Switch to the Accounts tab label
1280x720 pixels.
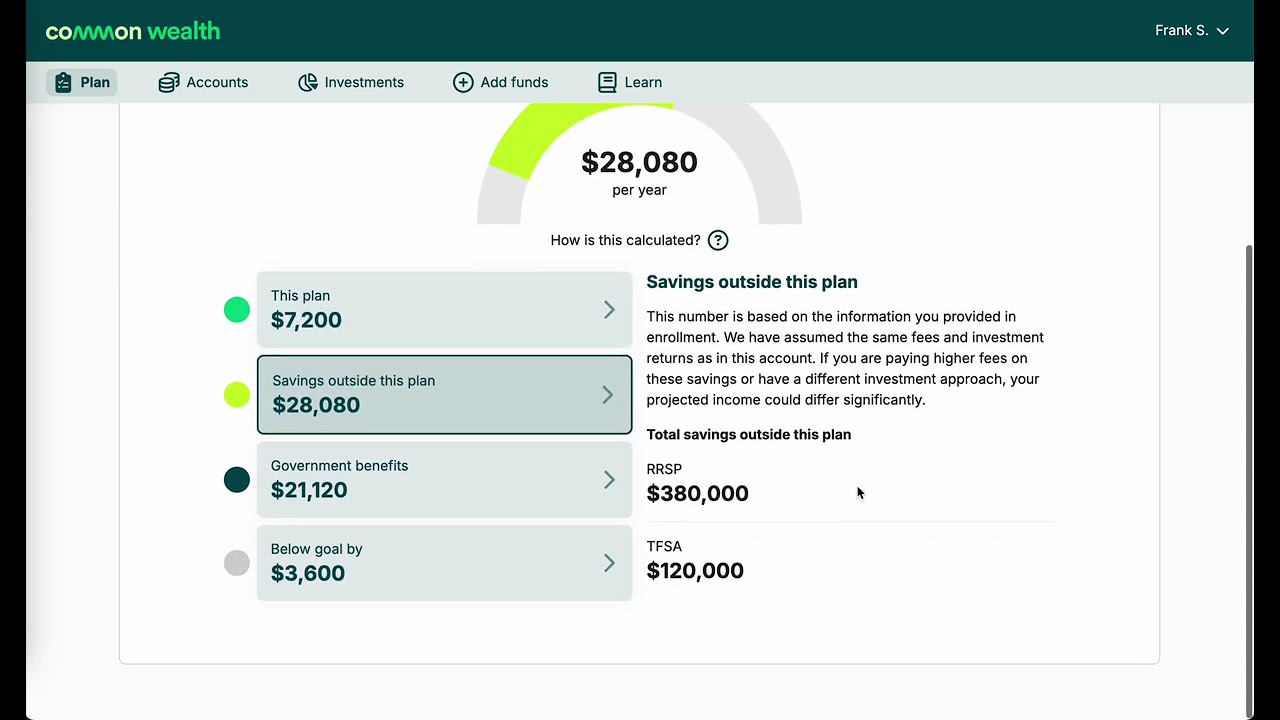(x=217, y=82)
